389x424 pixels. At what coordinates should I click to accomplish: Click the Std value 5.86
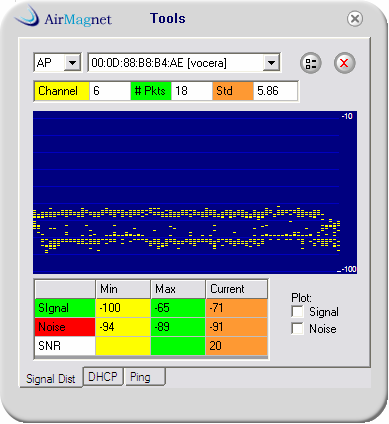pyautogui.click(x=275, y=91)
